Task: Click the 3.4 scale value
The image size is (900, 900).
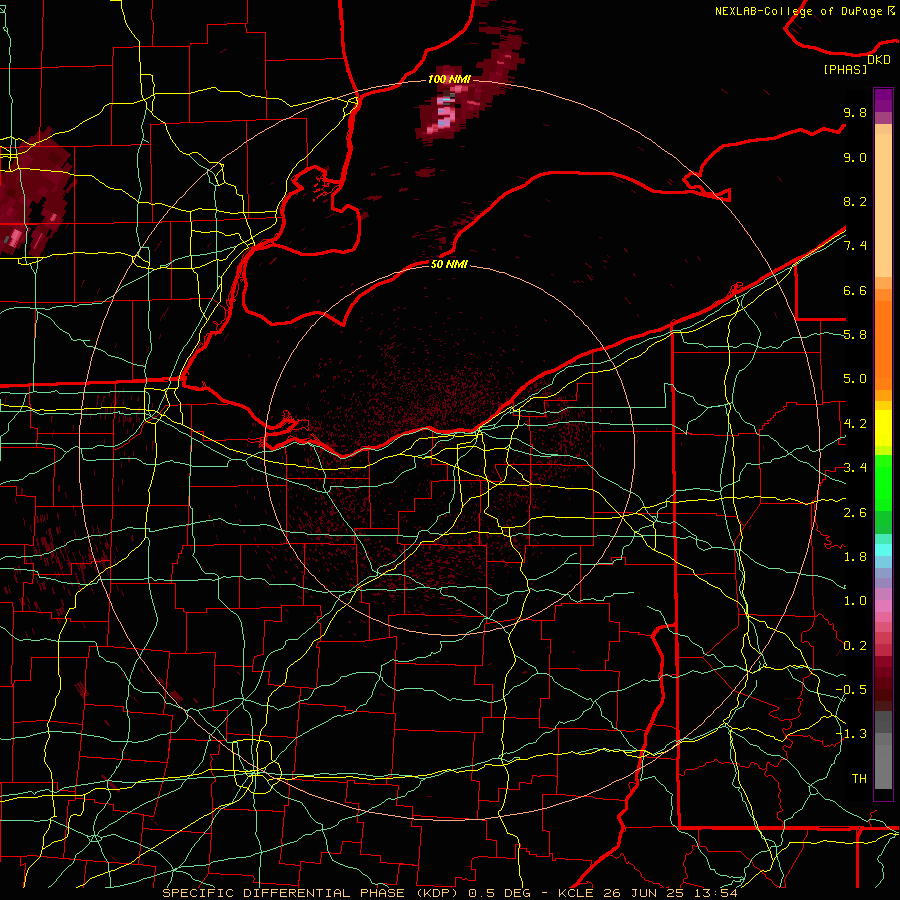Action: pos(855,468)
